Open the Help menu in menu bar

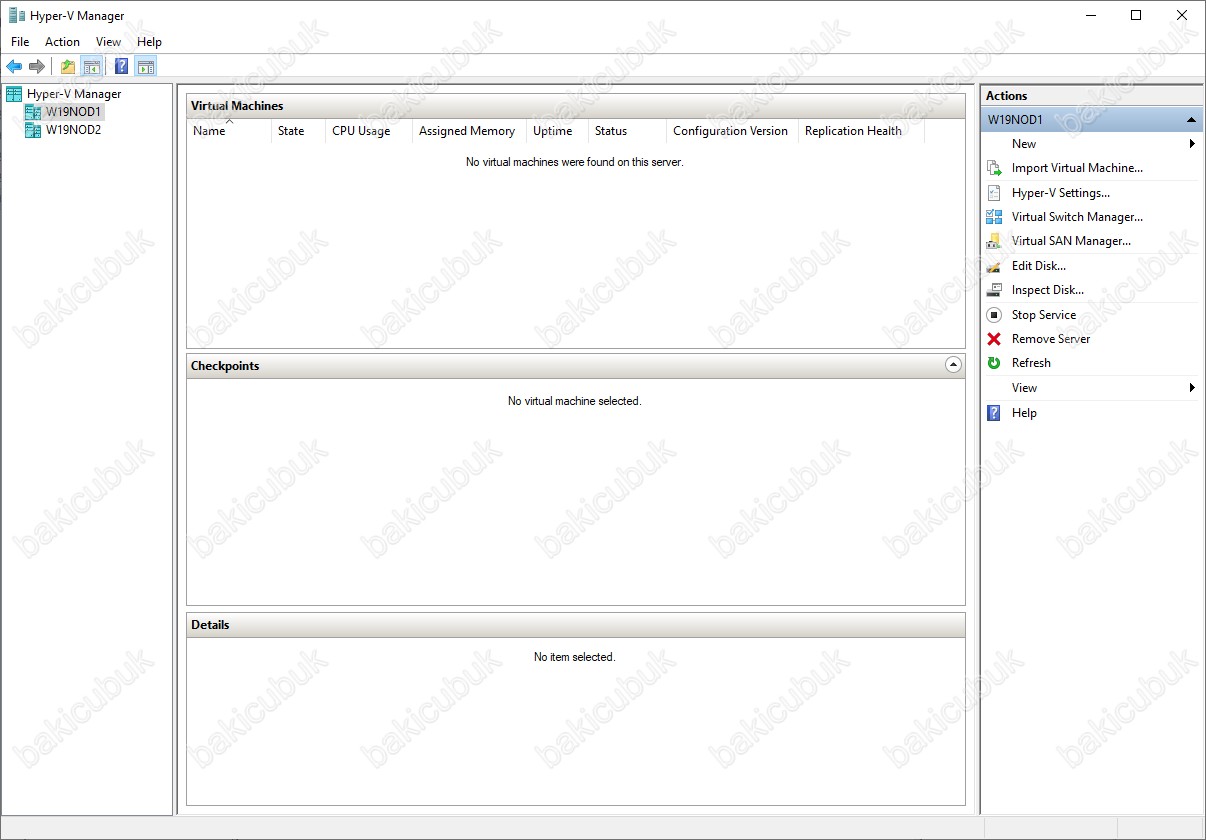point(149,42)
